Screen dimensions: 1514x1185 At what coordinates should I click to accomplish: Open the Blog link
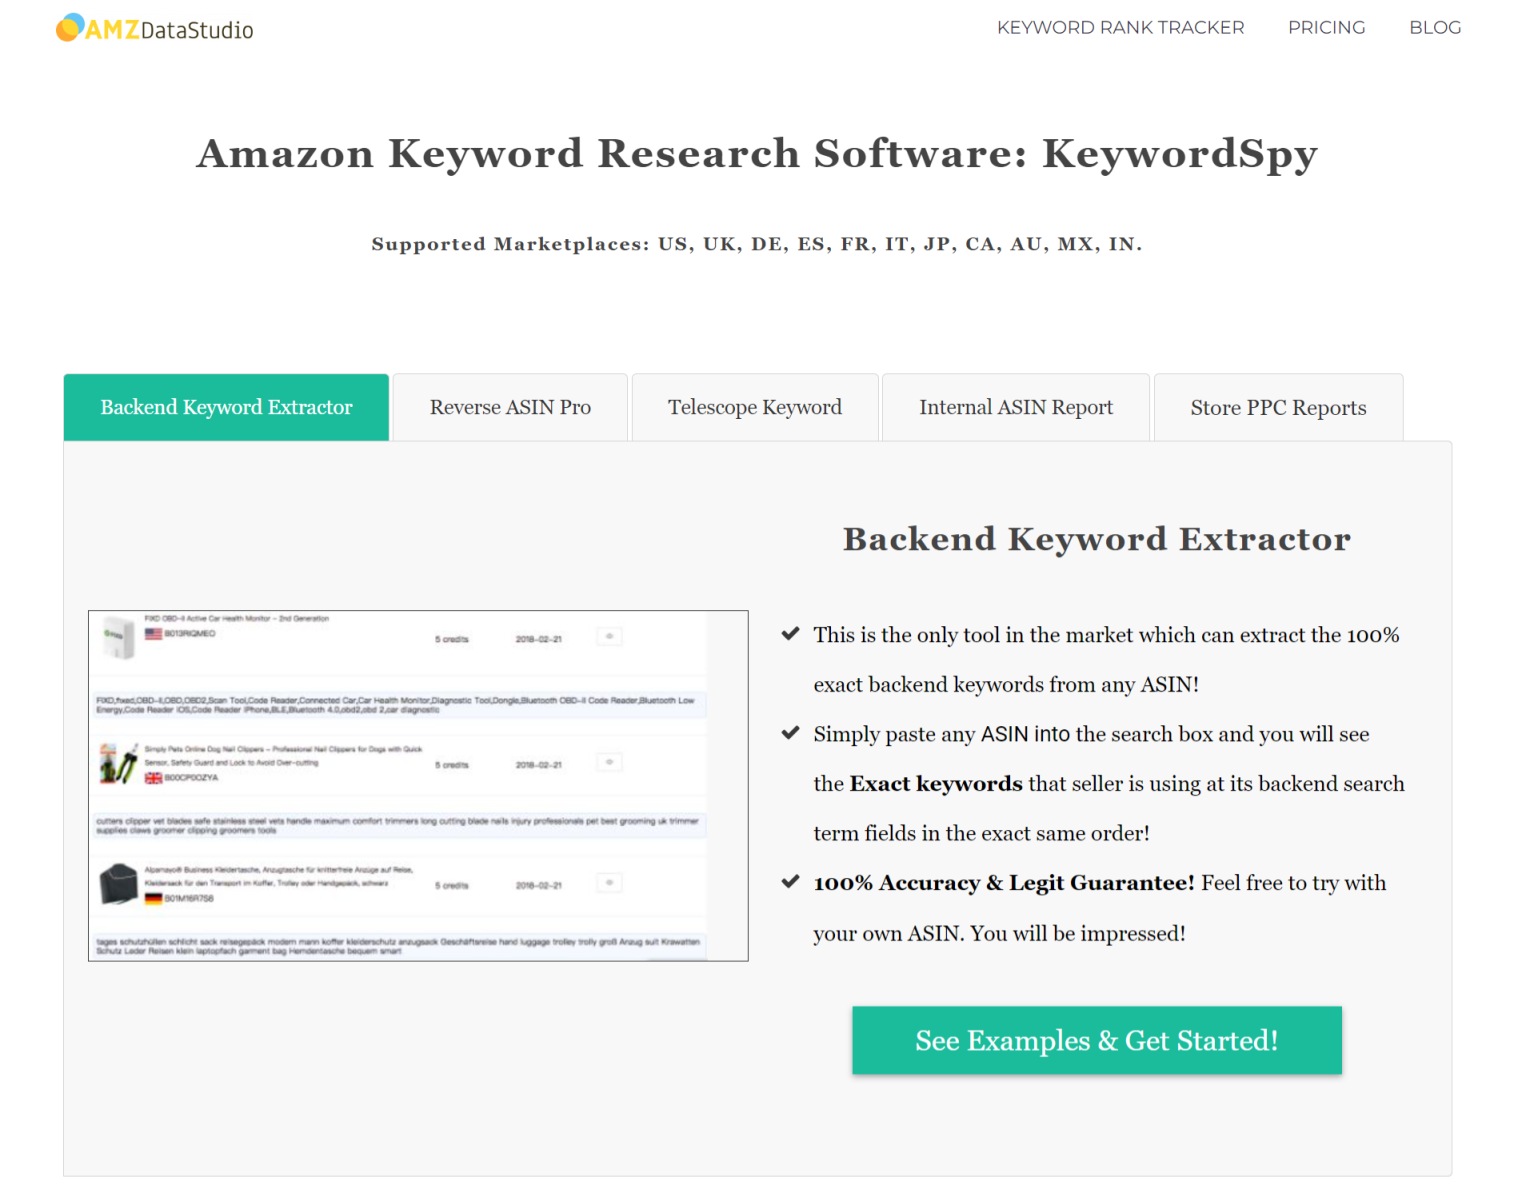coord(1434,28)
